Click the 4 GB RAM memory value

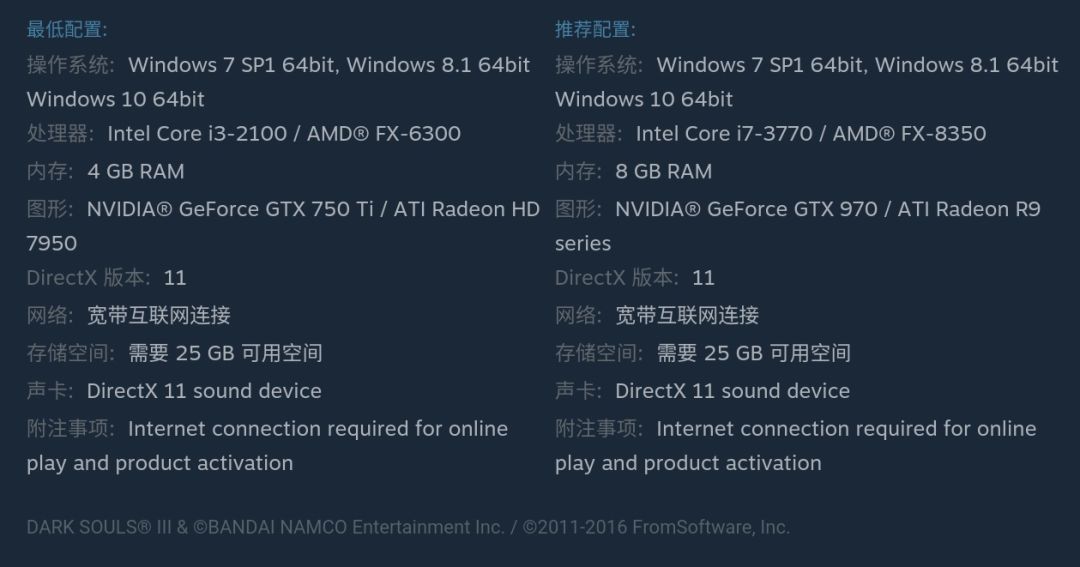click(136, 172)
